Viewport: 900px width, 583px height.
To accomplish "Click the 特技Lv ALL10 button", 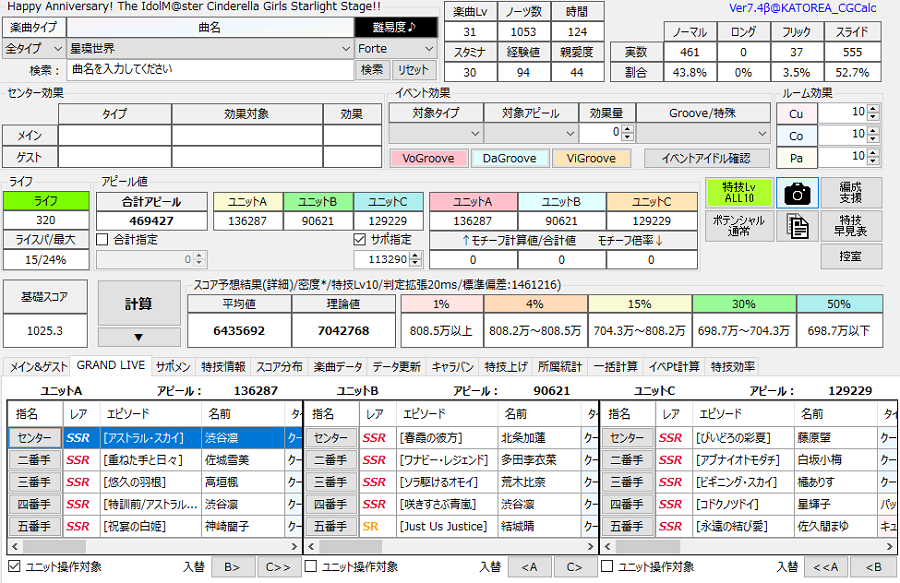I will 739,193.
